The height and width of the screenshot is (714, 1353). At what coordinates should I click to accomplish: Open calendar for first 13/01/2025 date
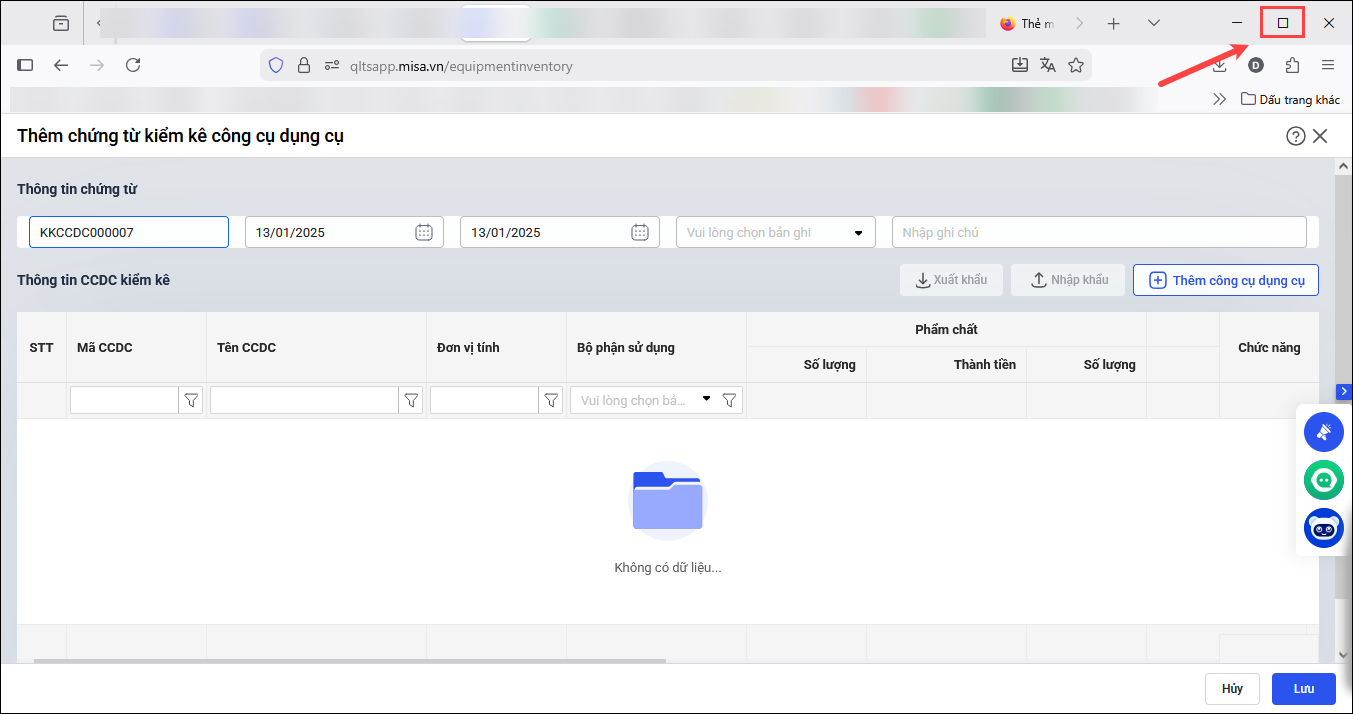[424, 232]
